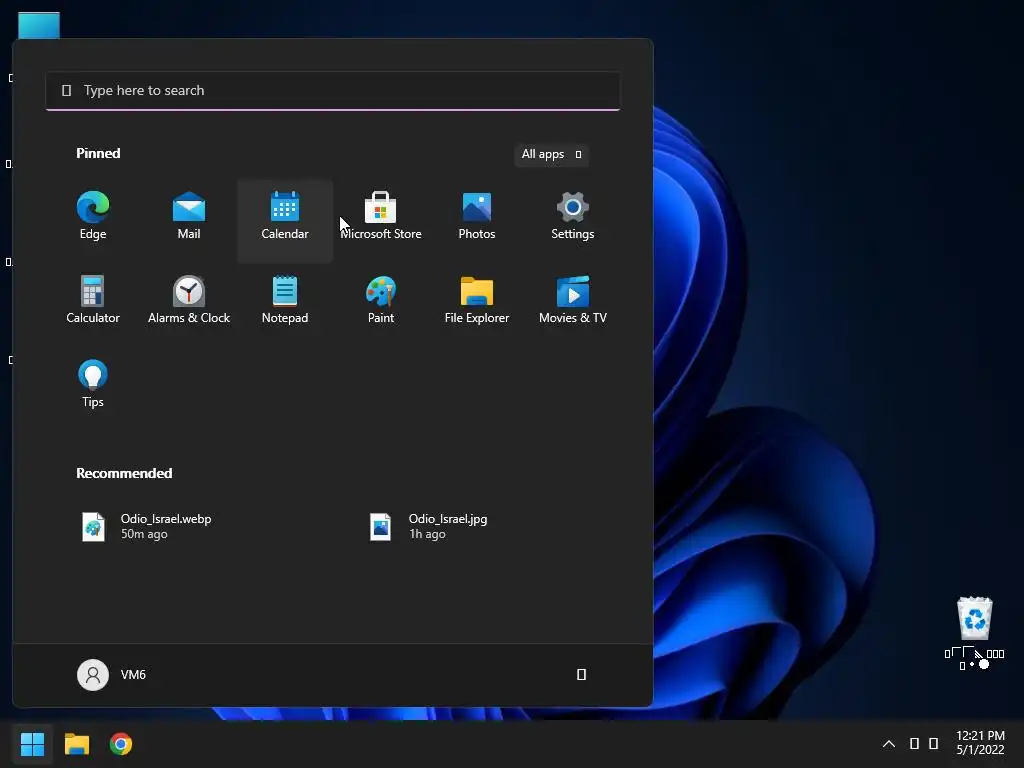Launch Google Chrome from the taskbar
This screenshot has height=768, width=1024.
(x=121, y=744)
